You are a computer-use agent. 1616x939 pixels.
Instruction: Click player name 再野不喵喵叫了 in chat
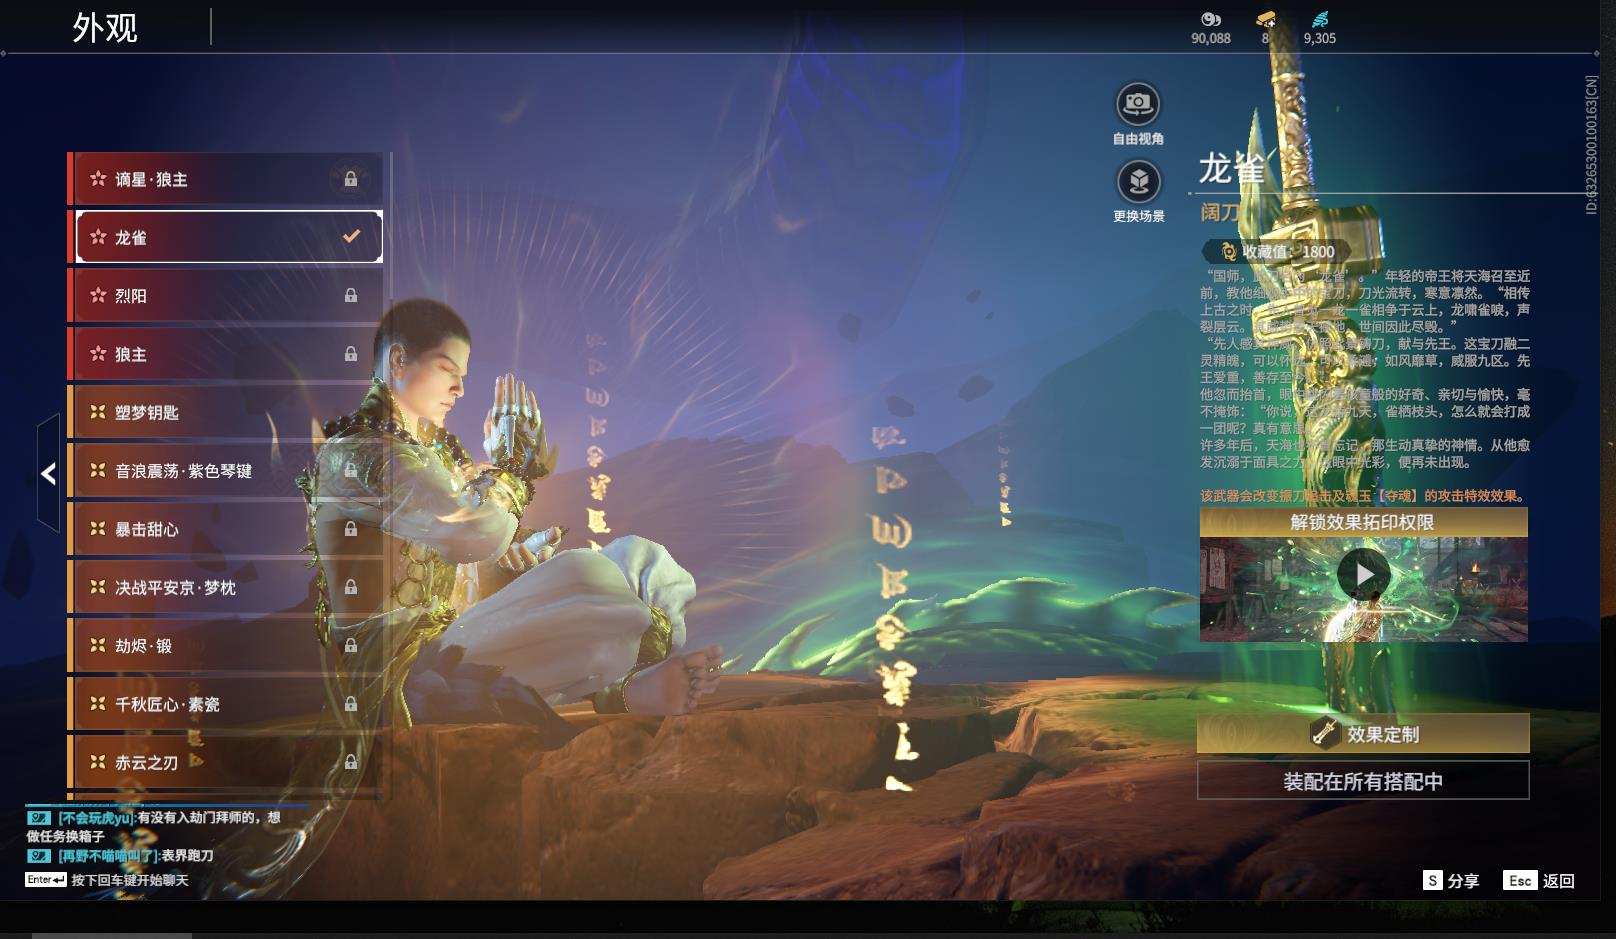108,856
